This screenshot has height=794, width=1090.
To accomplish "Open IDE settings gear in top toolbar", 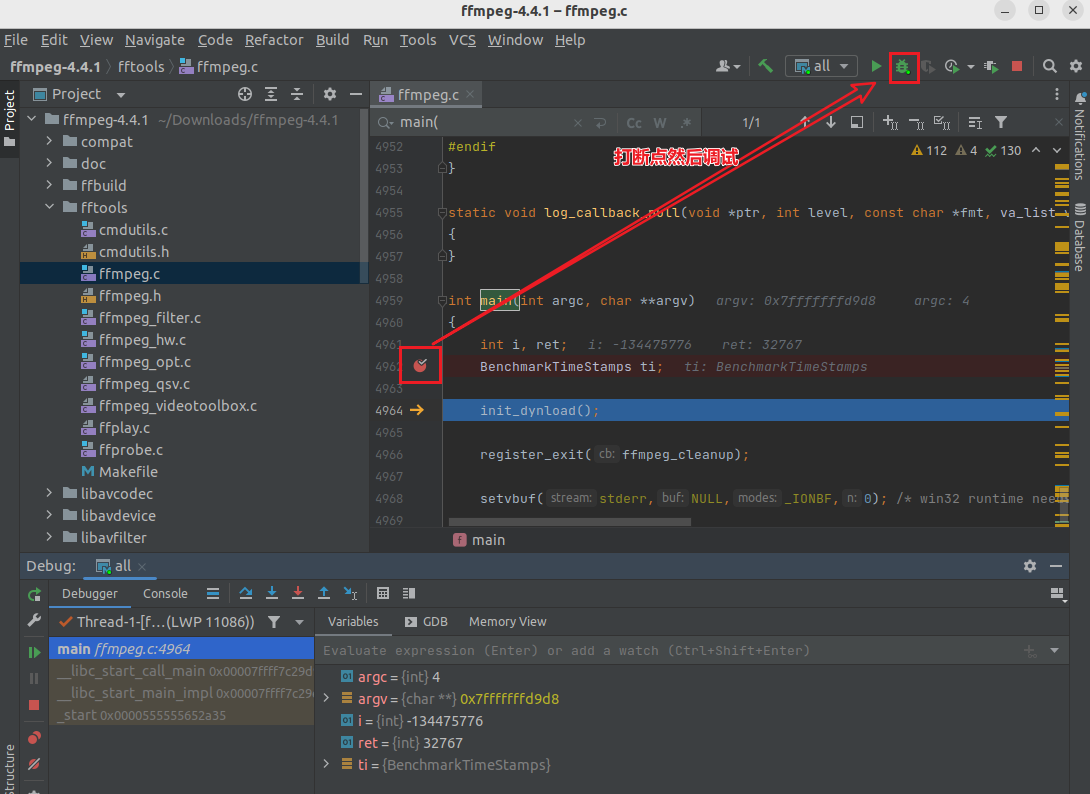I will (1076, 66).
